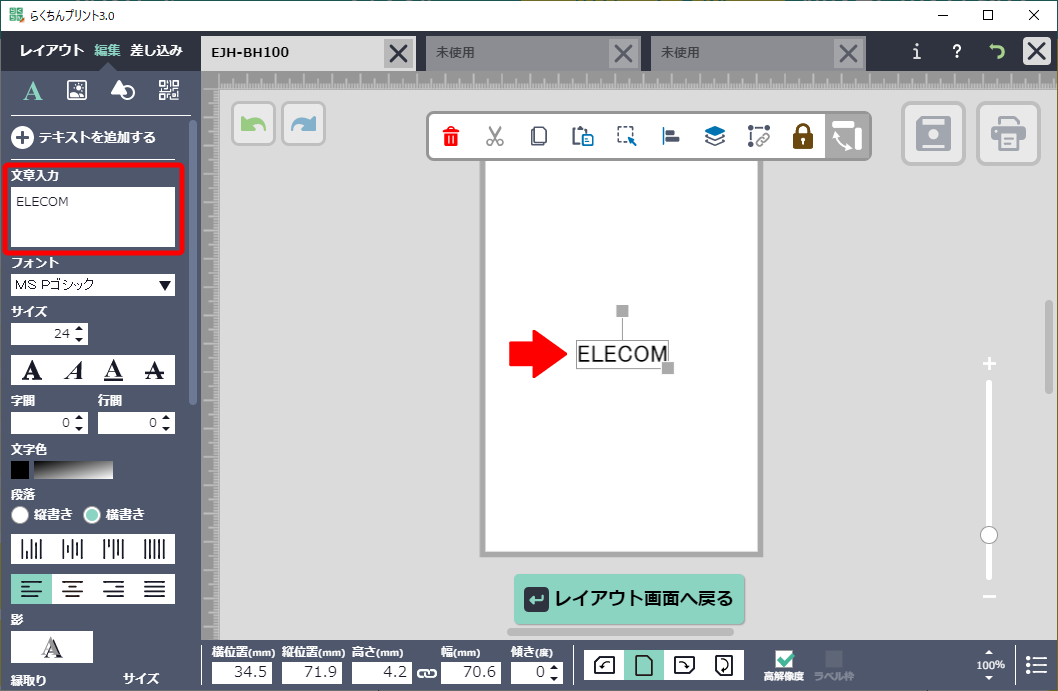This screenshot has width=1058, height=691.
Task: Click the black text color swatch
Action: (20, 470)
